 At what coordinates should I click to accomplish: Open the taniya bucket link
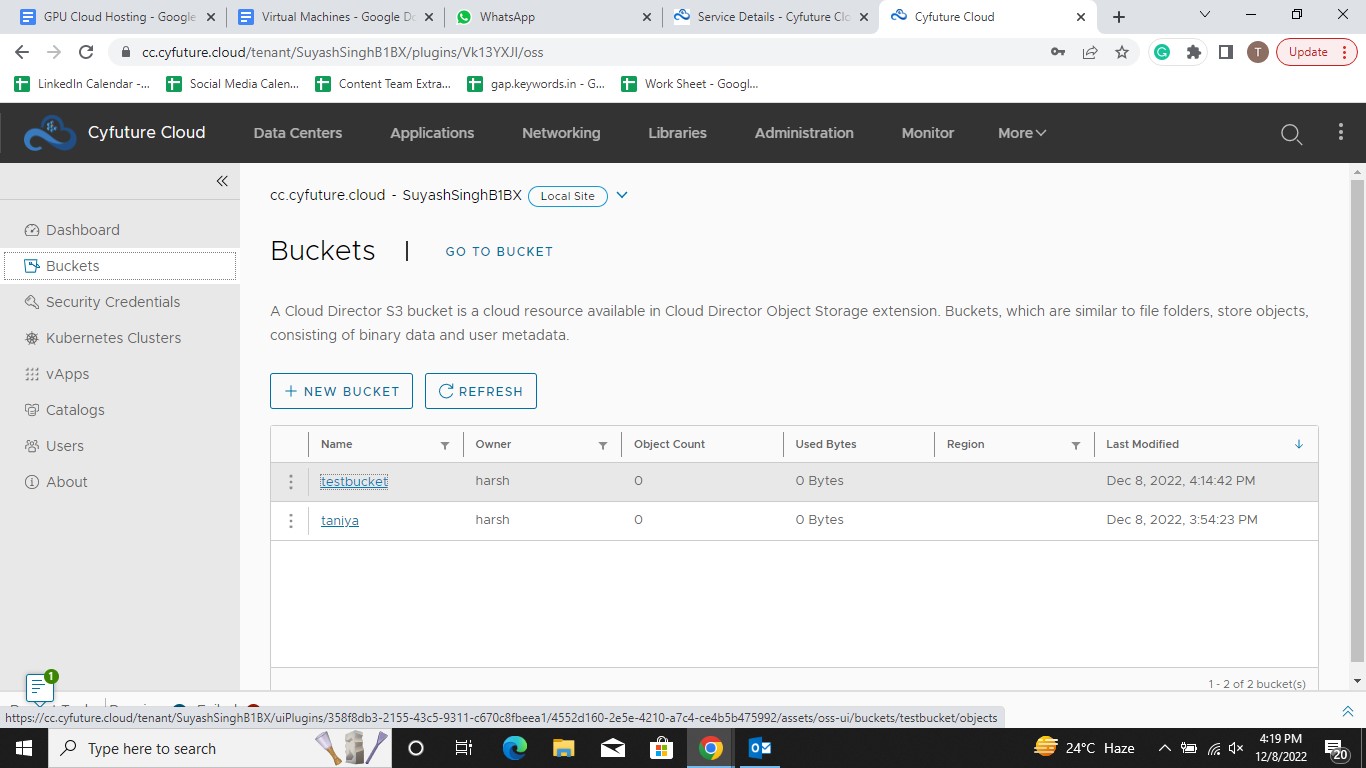coord(340,521)
